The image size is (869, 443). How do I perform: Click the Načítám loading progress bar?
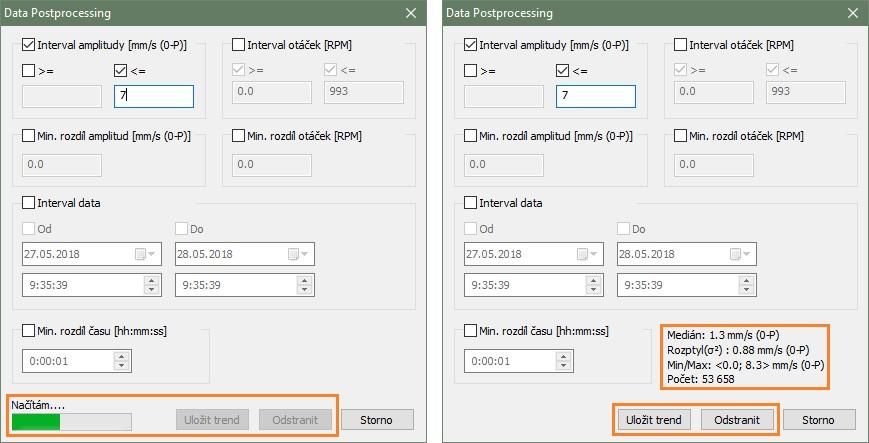(x=71, y=421)
